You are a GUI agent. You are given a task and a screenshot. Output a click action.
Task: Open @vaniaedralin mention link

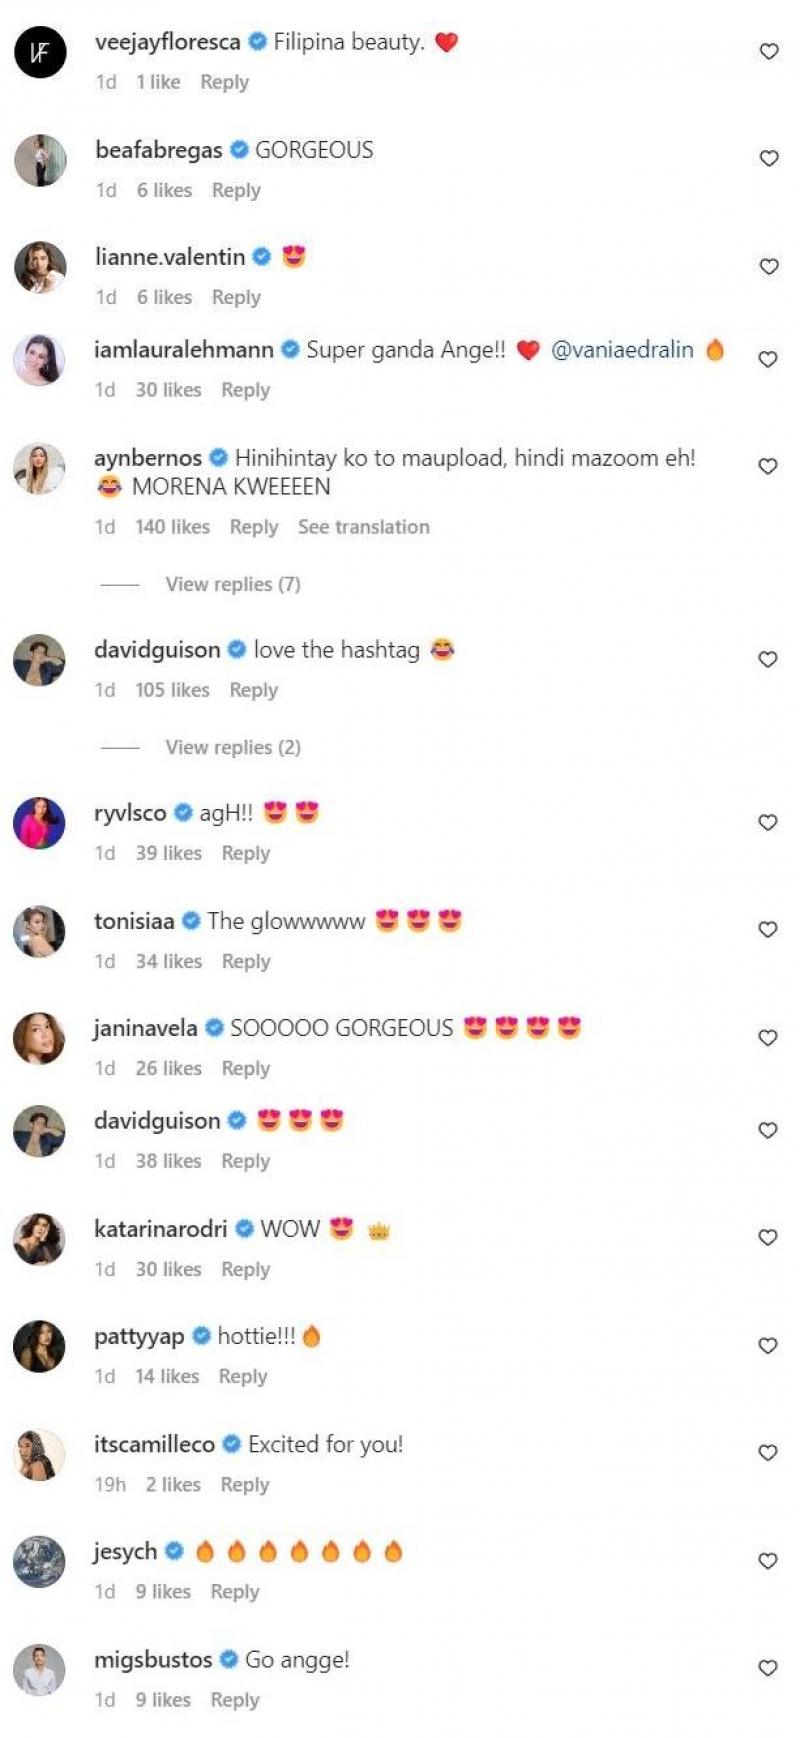point(622,350)
